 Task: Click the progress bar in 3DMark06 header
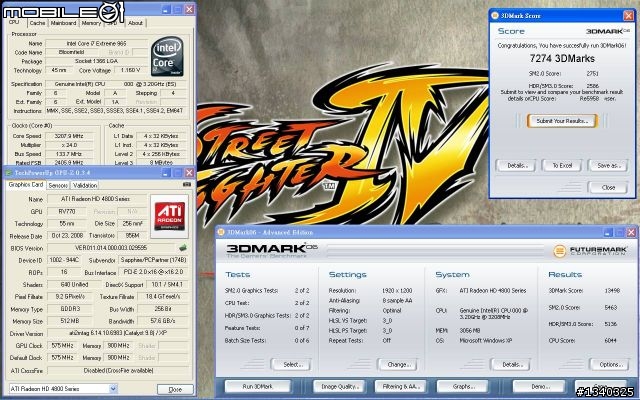(436, 251)
